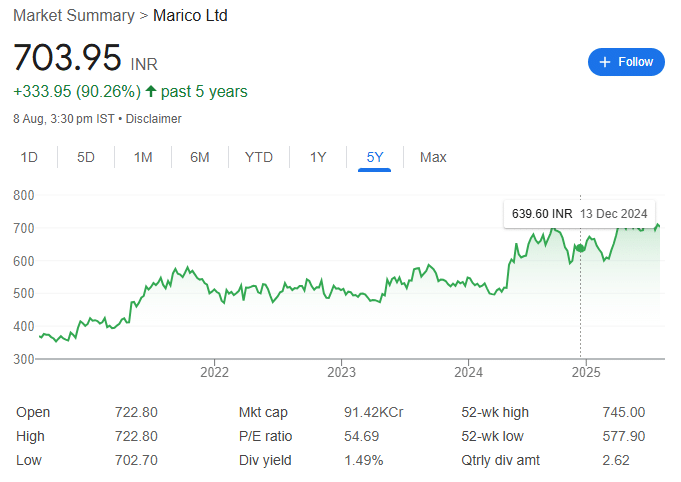This screenshot has width=681, height=482.
Task: Open the Market Summary breadcrumb link
Action: [74, 16]
